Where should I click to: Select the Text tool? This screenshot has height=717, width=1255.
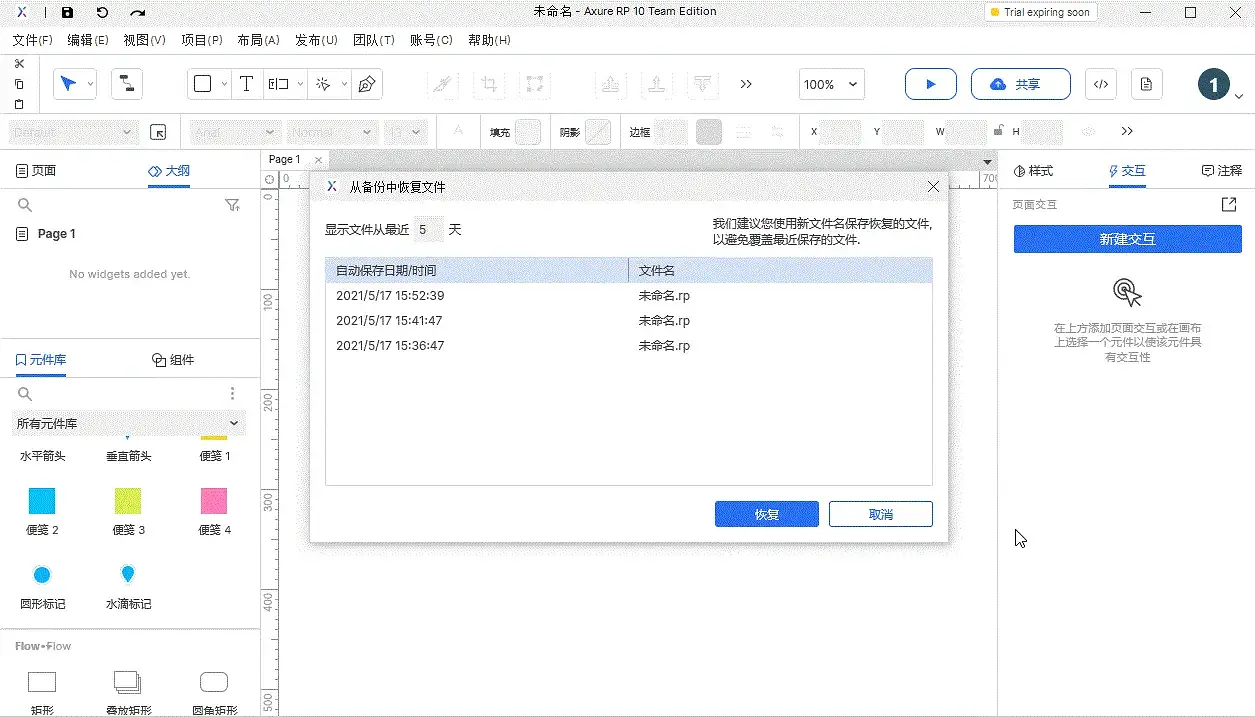click(246, 84)
